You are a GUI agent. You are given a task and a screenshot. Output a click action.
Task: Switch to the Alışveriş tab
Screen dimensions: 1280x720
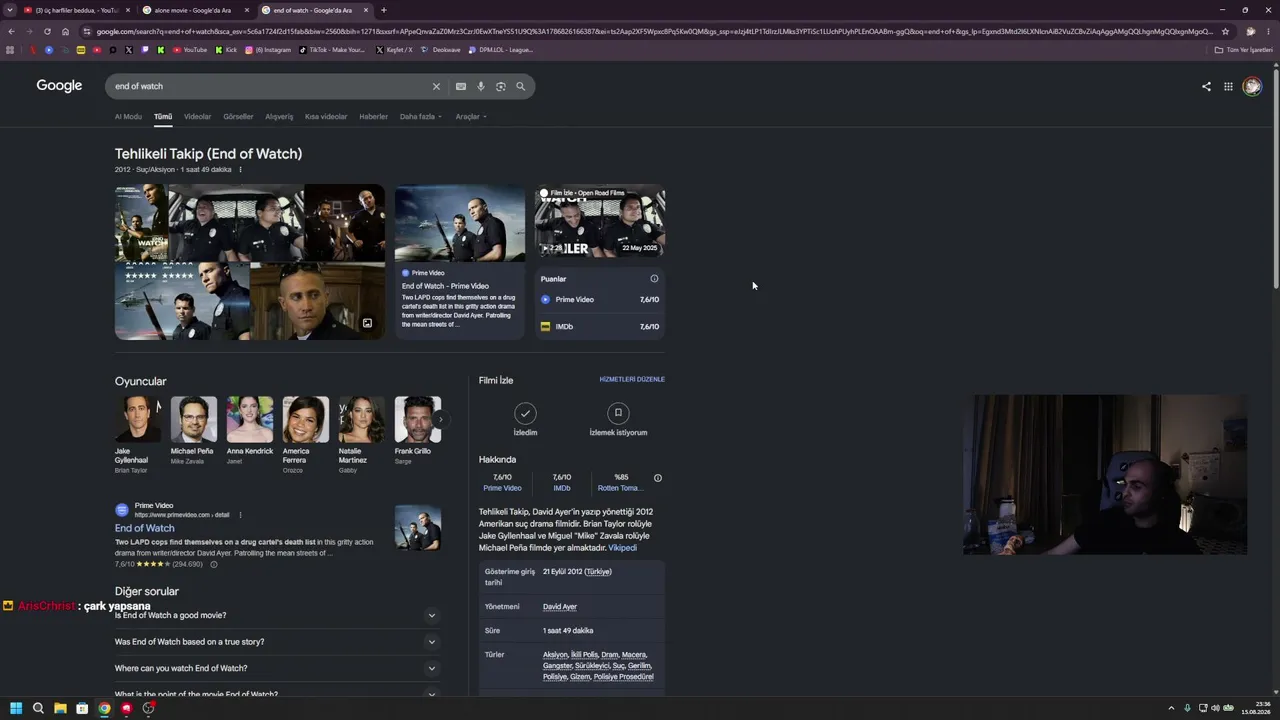pyautogui.click(x=279, y=116)
